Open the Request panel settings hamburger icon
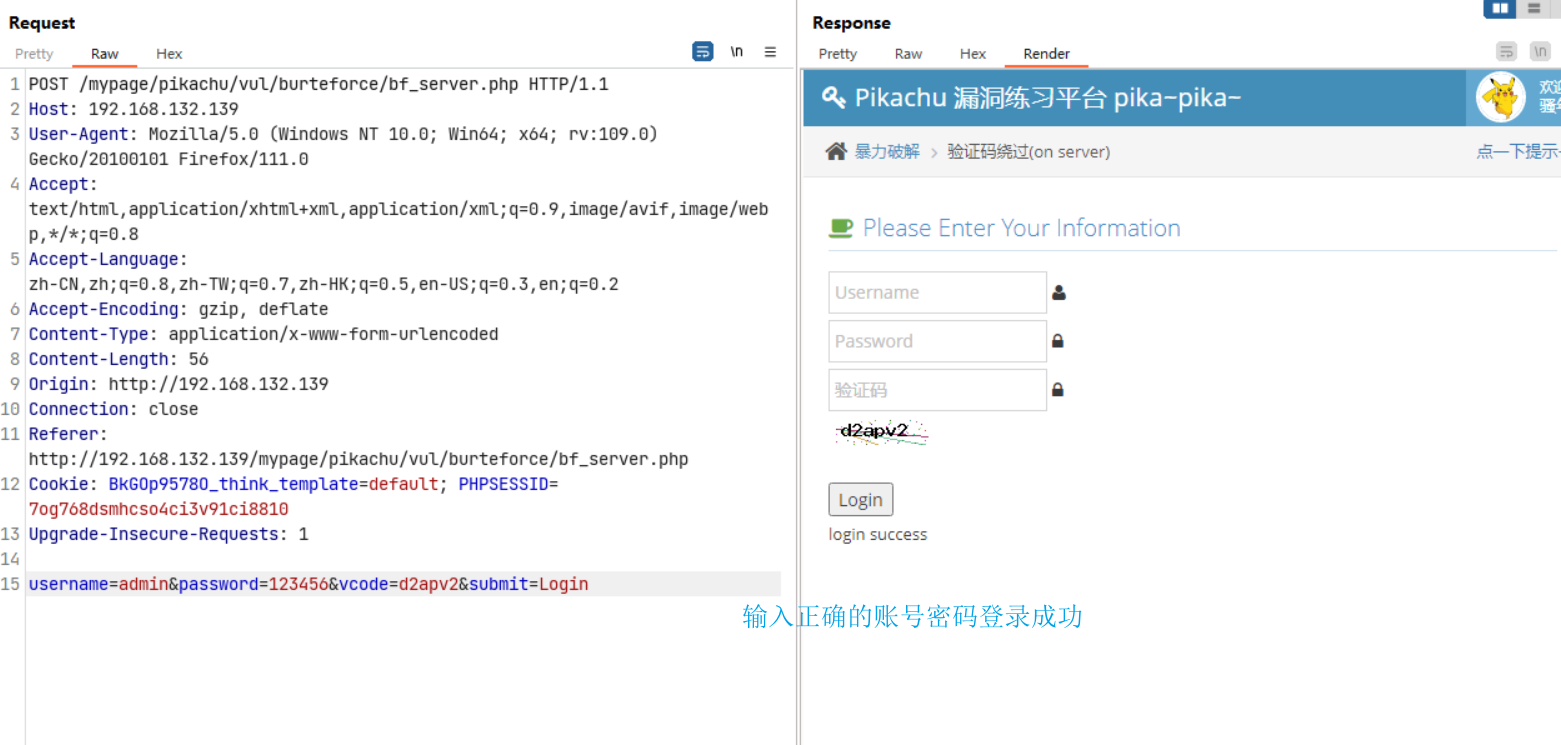This screenshot has width=1561, height=745. coord(770,51)
